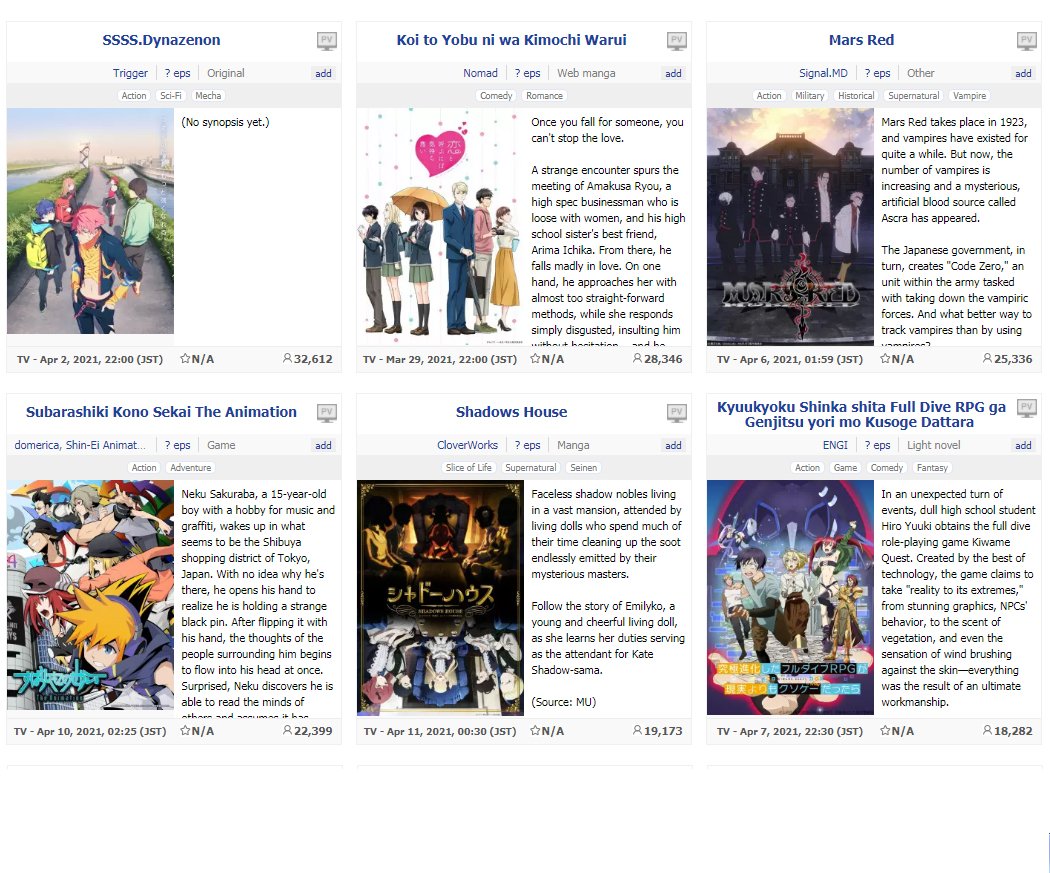This screenshot has height=873, width=1050.
Task: Open the Subarashiki Kono Sekai cover image
Action: click(x=90, y=595)
